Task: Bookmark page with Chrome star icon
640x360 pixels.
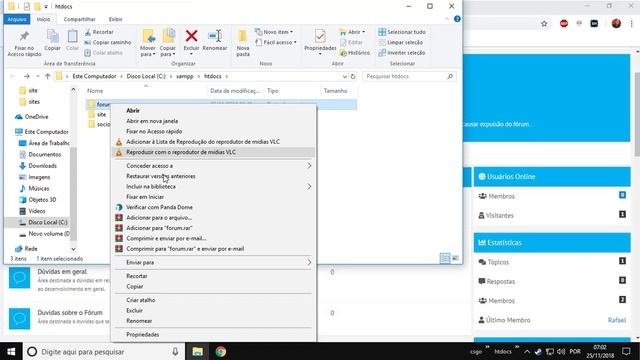Action: 544,24
